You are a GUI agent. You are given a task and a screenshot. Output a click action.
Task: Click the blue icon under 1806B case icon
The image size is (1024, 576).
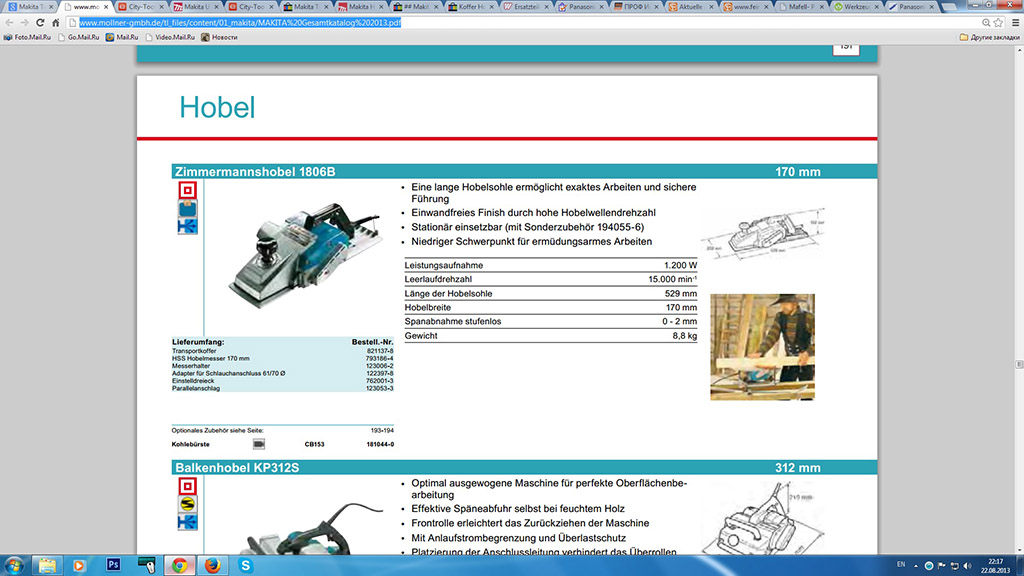click(187, 226)
